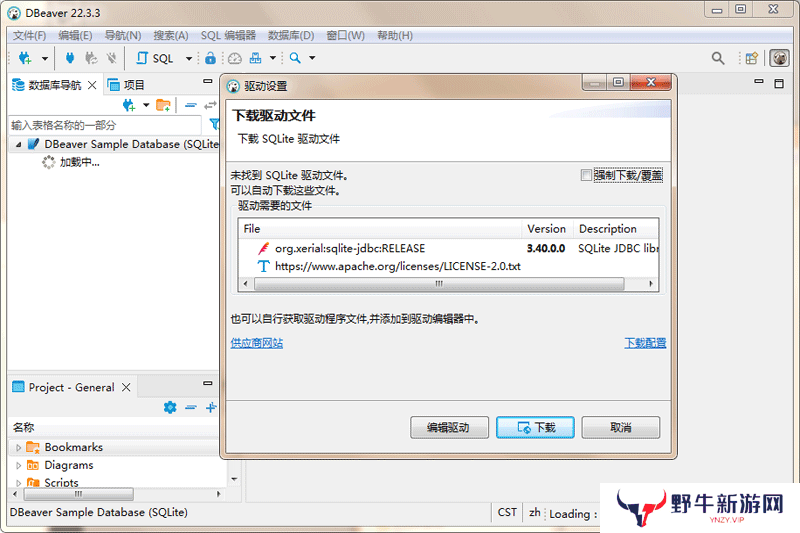
Task: Open navigator's new connection dropdown arrow
Action: point(146,106)
